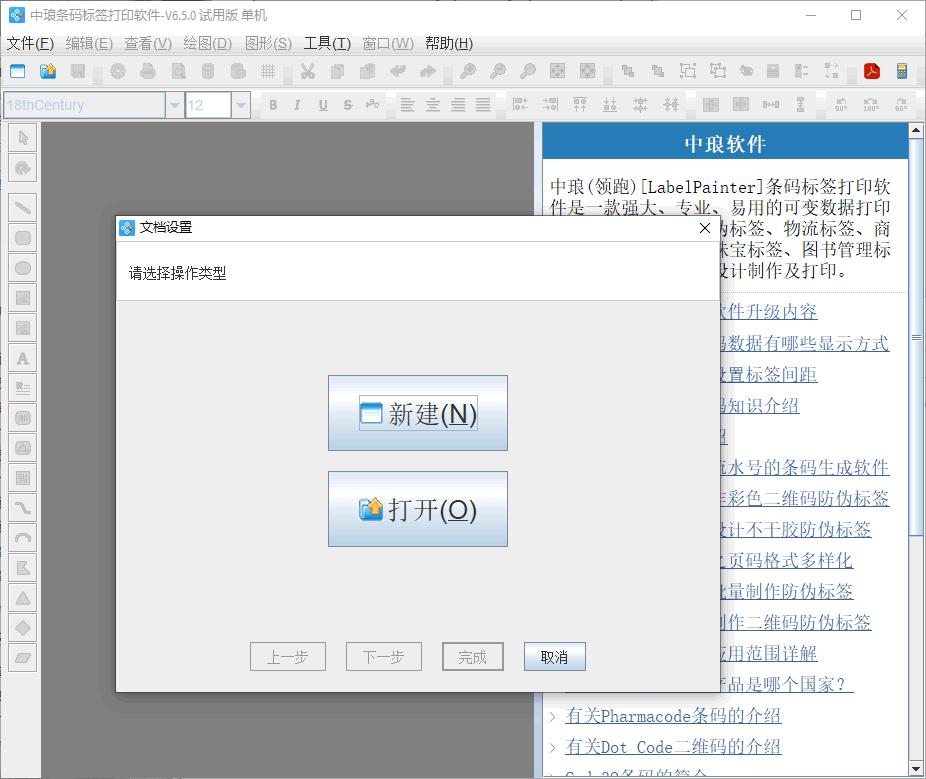Click the 下一步 button
The height and width of the screenshot is (779, 926).
384,657
